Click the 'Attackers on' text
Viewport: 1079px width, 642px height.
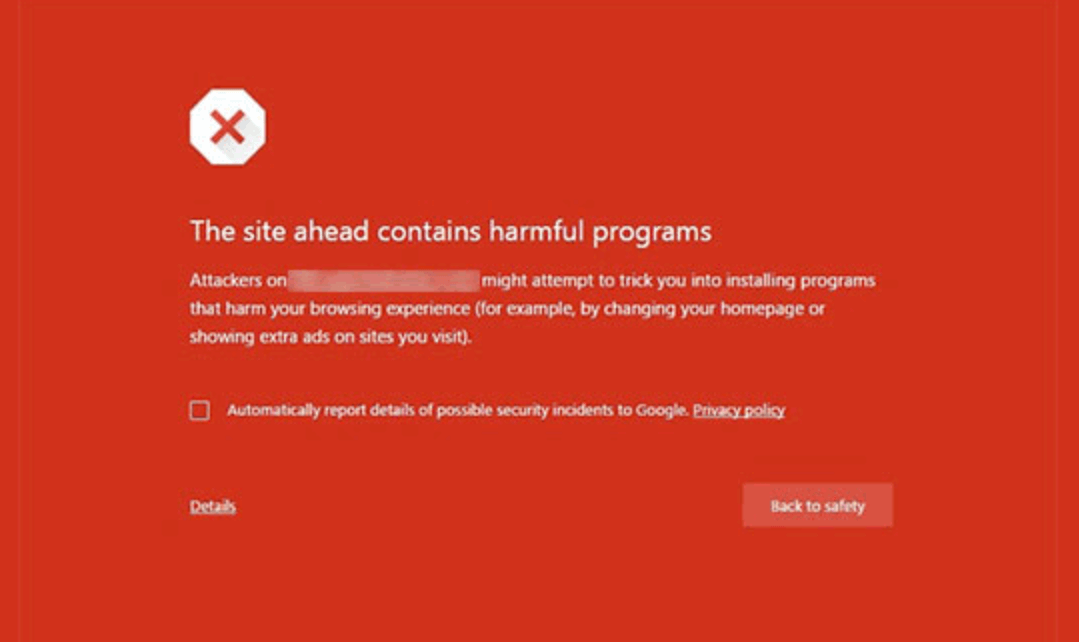click(238, 281)
